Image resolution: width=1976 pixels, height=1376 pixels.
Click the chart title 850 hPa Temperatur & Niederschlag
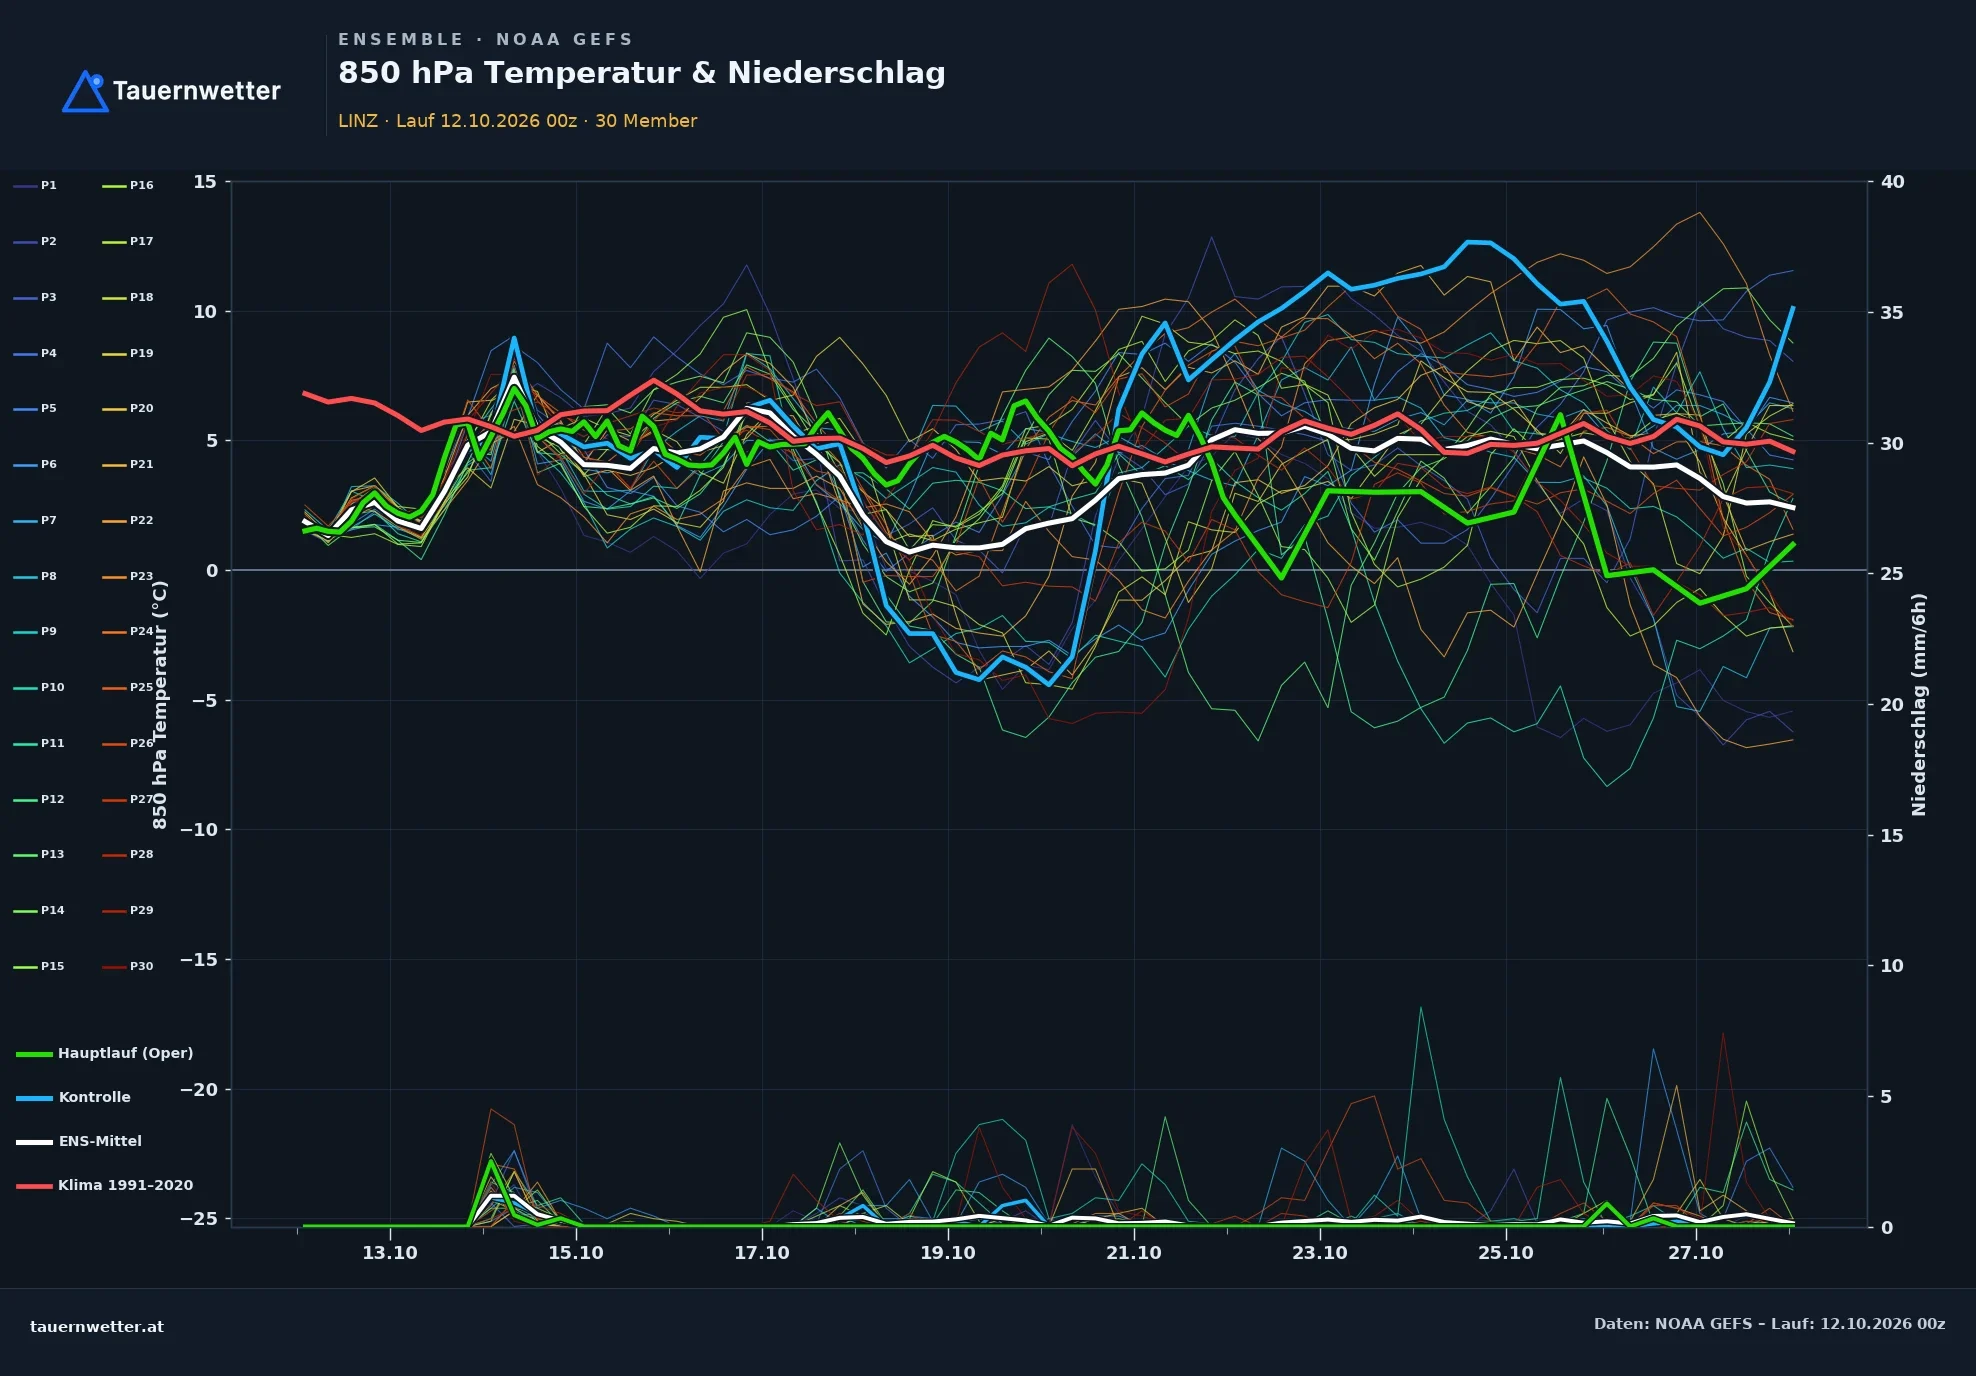[641, 73]
